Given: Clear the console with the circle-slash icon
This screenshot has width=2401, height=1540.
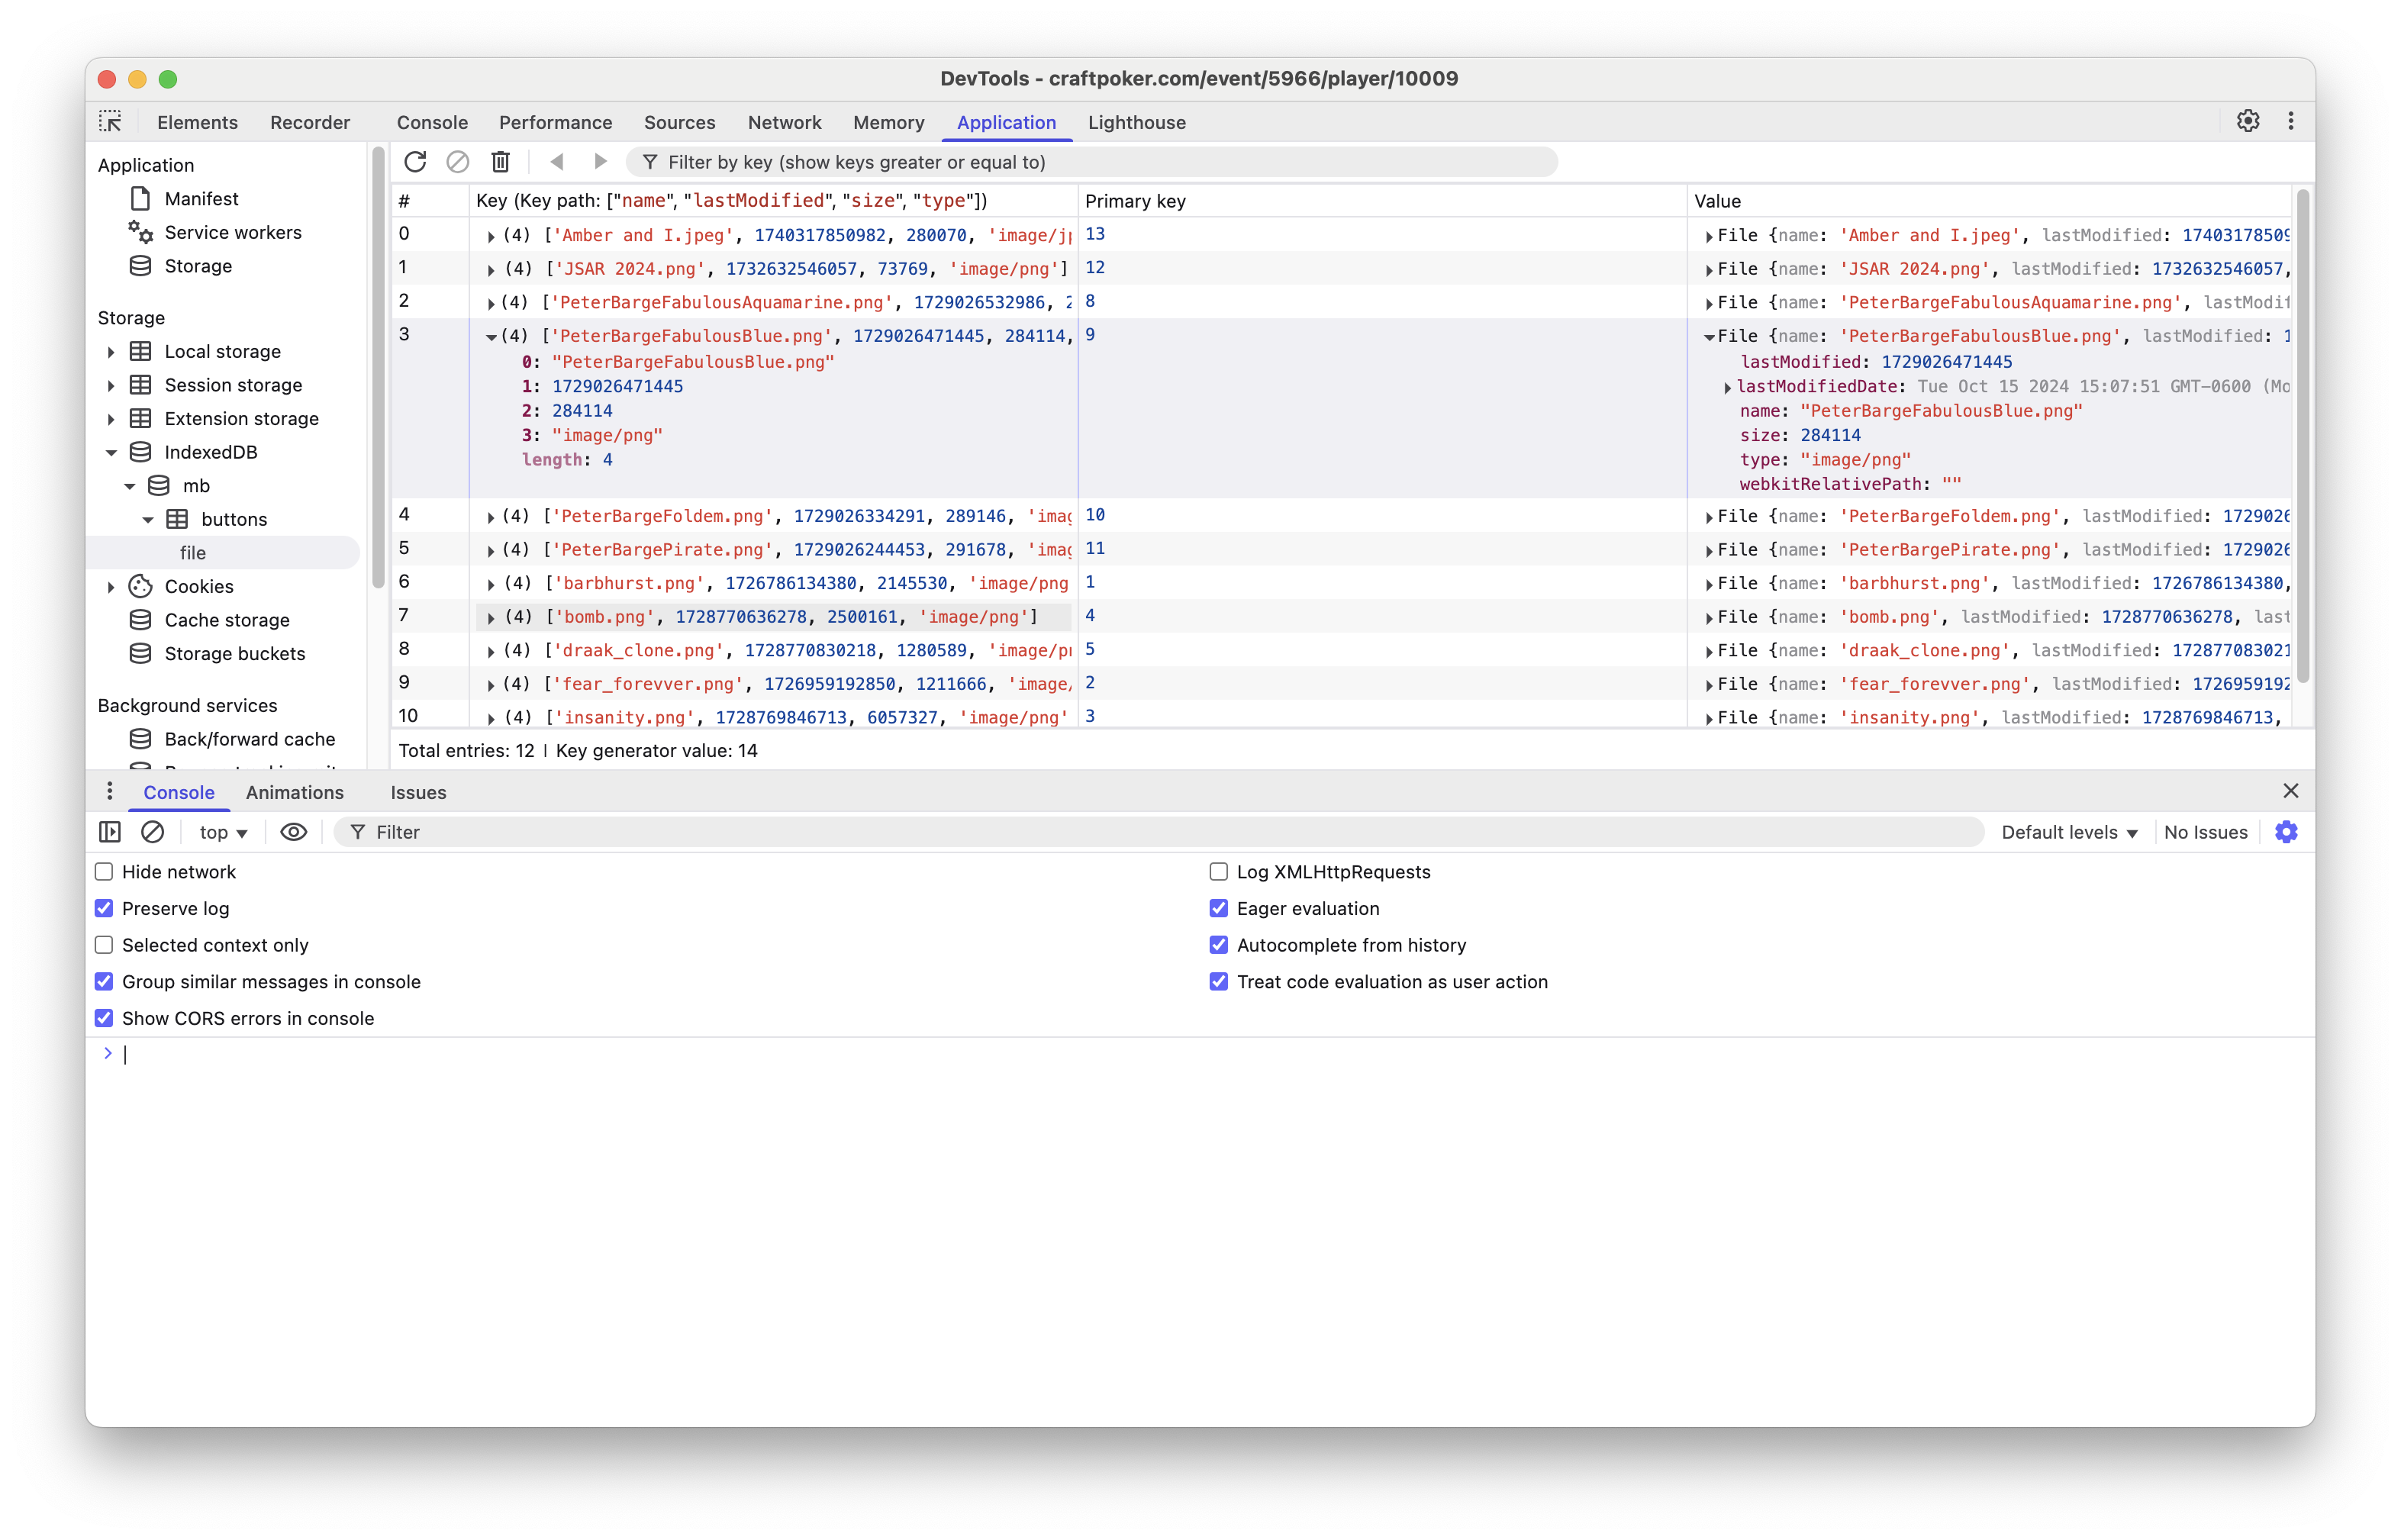Looking at the screenshot, I should click(153, 832).
